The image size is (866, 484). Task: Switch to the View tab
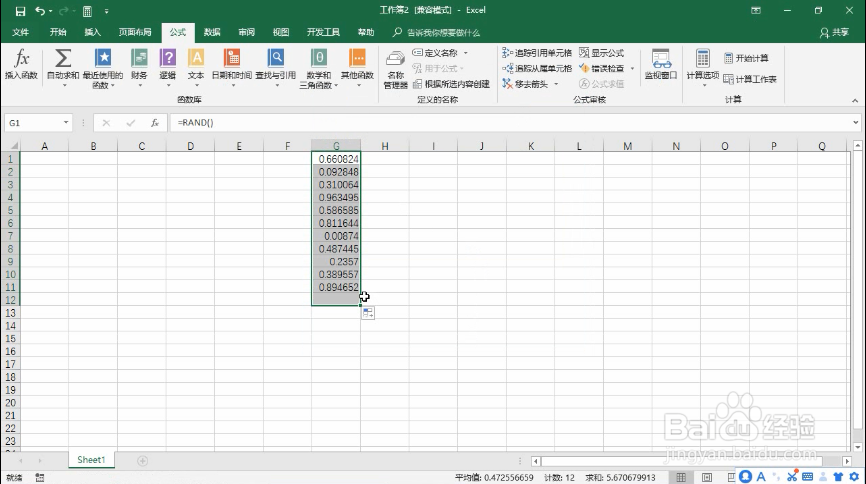tap(281, 33)
